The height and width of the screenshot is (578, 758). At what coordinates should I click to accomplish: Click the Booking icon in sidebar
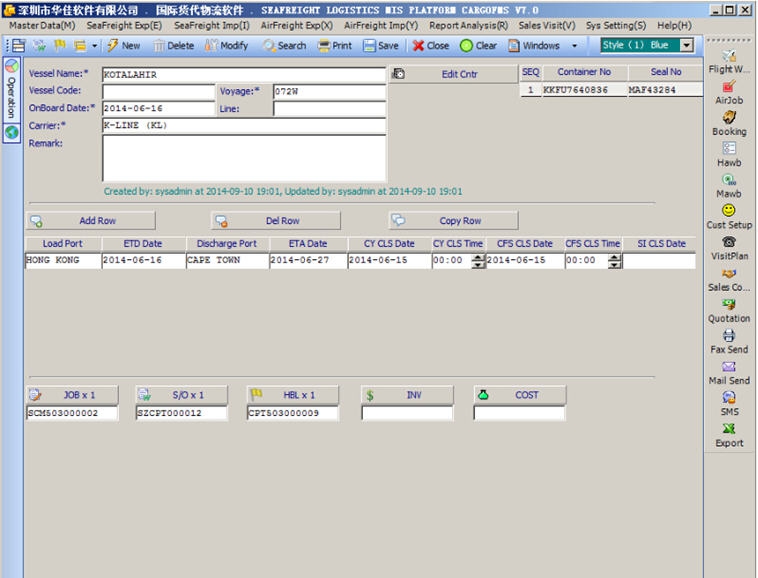(x=729, y=118)
